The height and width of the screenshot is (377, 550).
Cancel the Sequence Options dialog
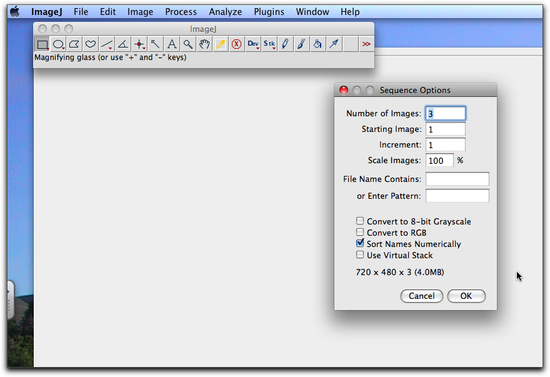(x=422, y=296)
